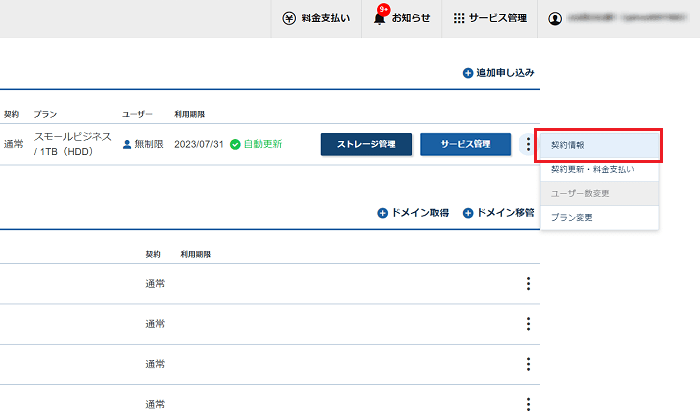
Task: Click the plus icon for ドメイン取得
Action: pyautogui.click(x=382, y=213)
